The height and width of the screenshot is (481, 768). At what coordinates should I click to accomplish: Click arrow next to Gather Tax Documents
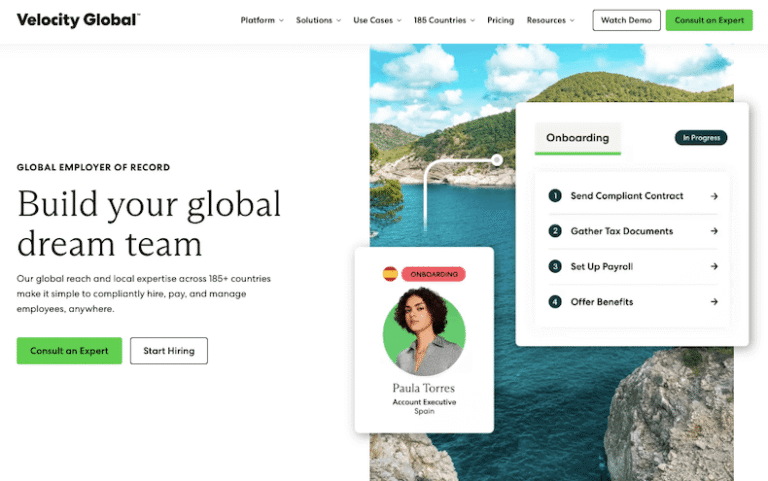pyautogui.click(x=714, y=231)
